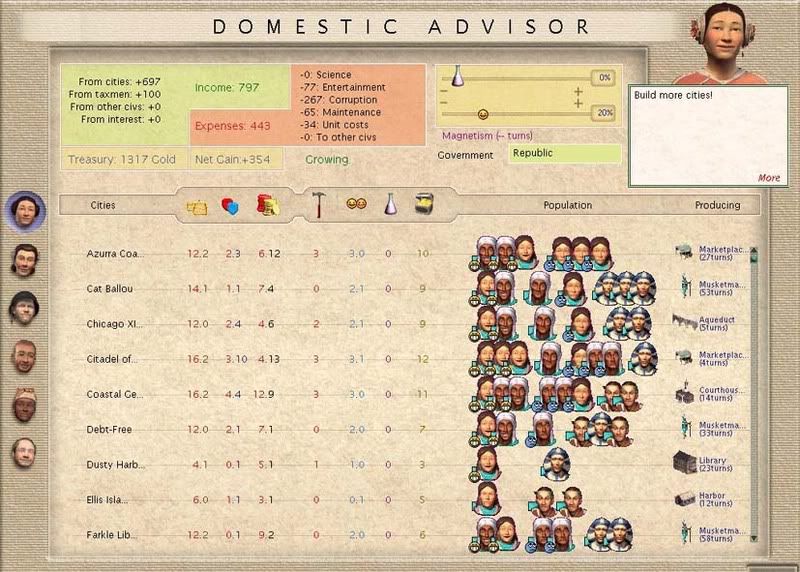Viewport: 800px width, 572px height.
Task: Click the city list scroll down arrow
Action: 754,538
